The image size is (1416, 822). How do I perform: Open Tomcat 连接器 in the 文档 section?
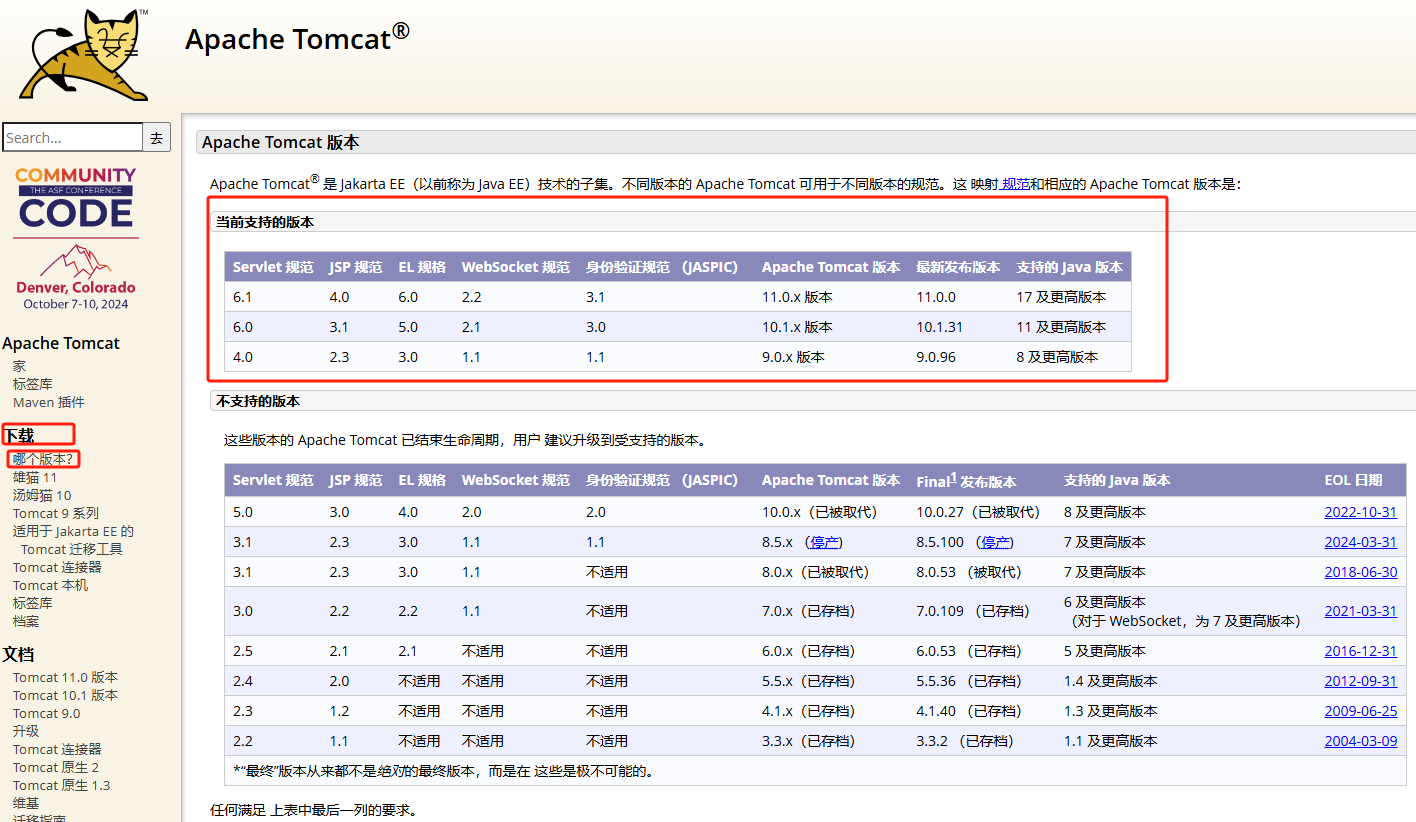(x=57, y=749)
